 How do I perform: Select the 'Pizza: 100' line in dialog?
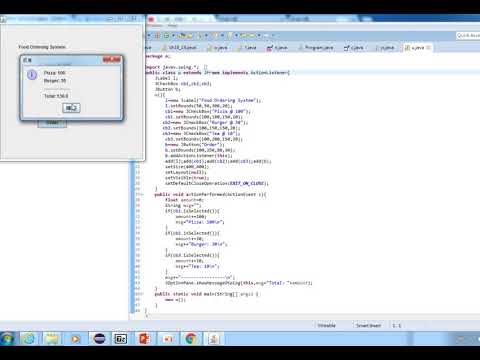pyautogui.click(x=55, y=73)
